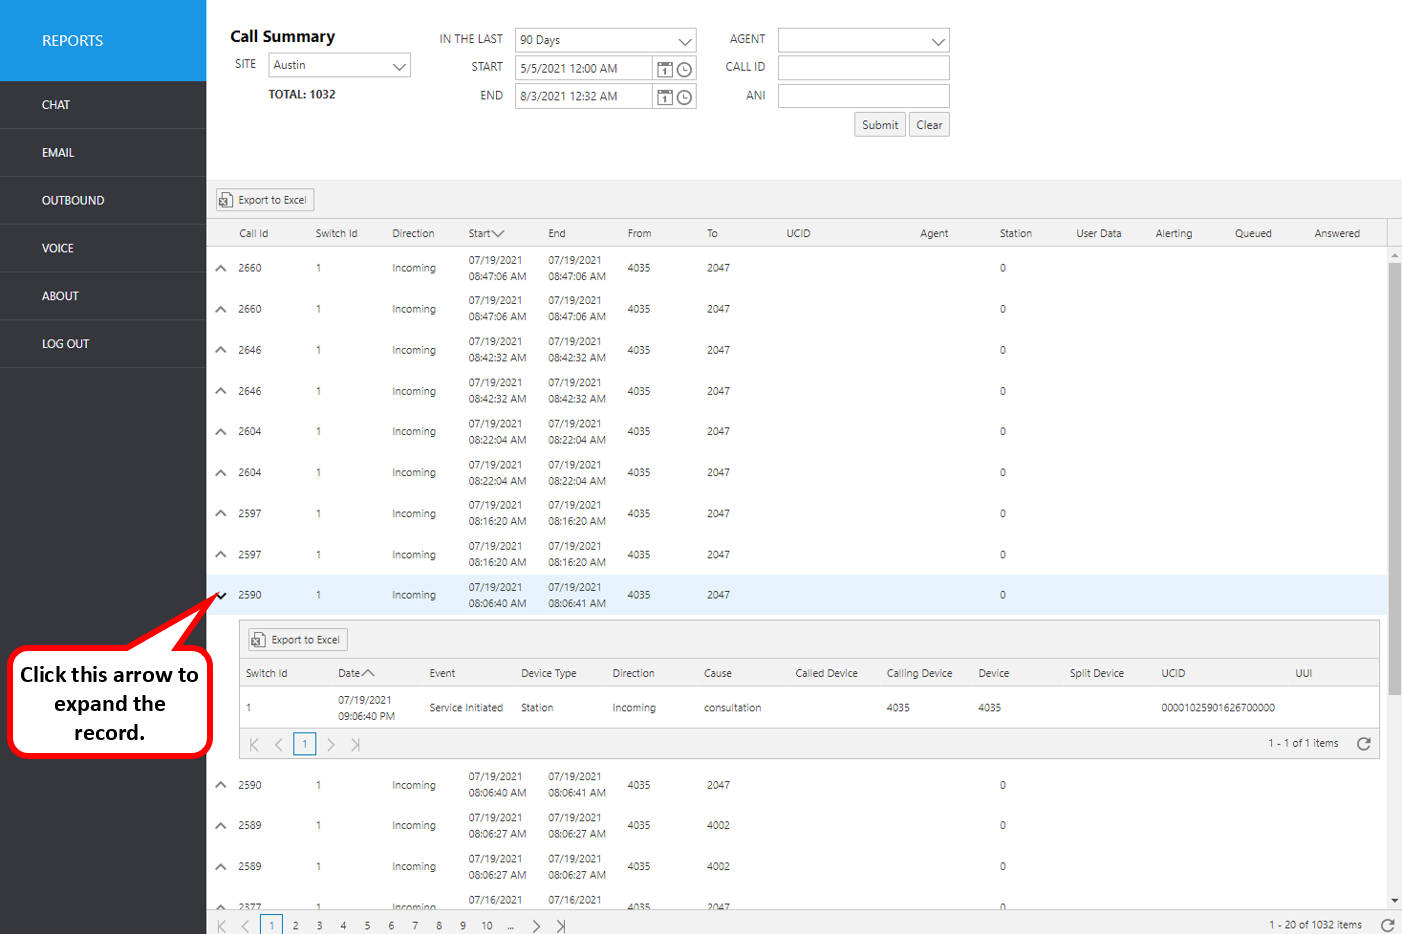Go to page 2 of the main grid

point(295,926)
